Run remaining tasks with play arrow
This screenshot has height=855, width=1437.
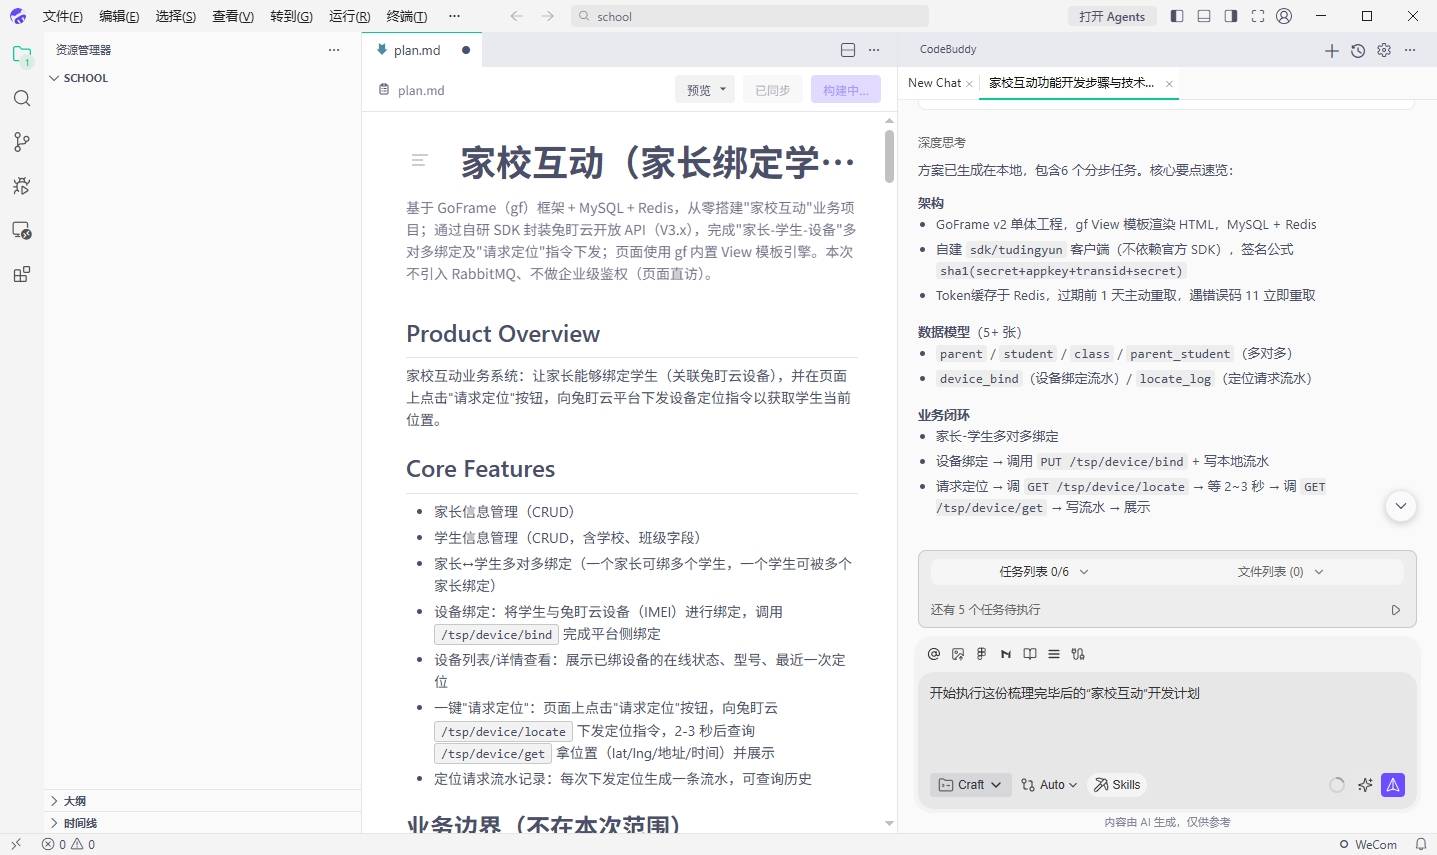click(x=1396, y=610)
